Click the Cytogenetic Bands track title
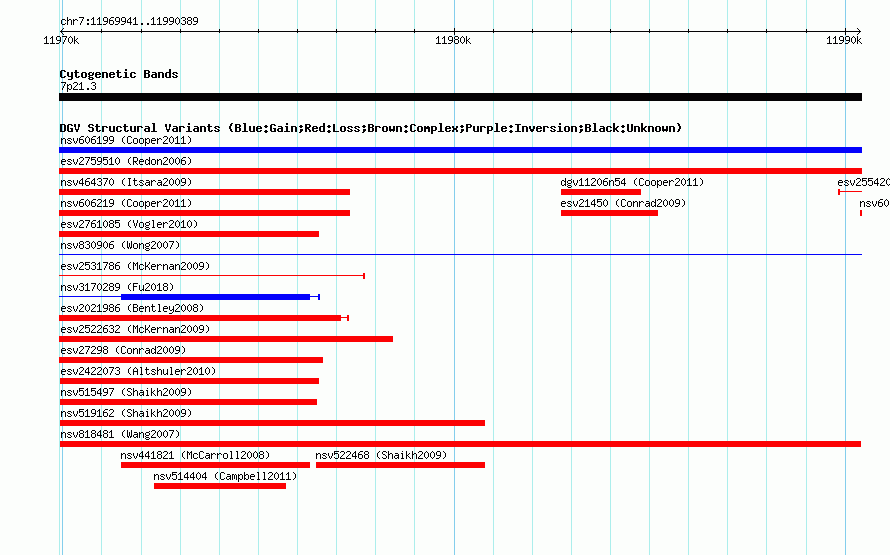The image size is (890, 555). 119,74
